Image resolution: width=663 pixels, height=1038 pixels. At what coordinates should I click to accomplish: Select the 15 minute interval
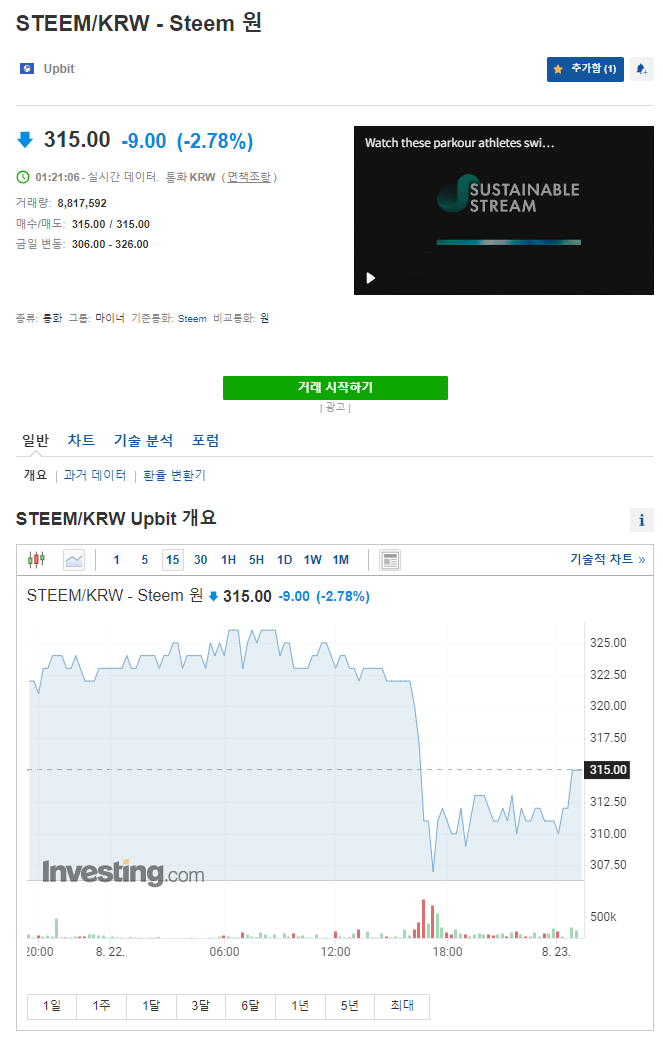[173, 560]
